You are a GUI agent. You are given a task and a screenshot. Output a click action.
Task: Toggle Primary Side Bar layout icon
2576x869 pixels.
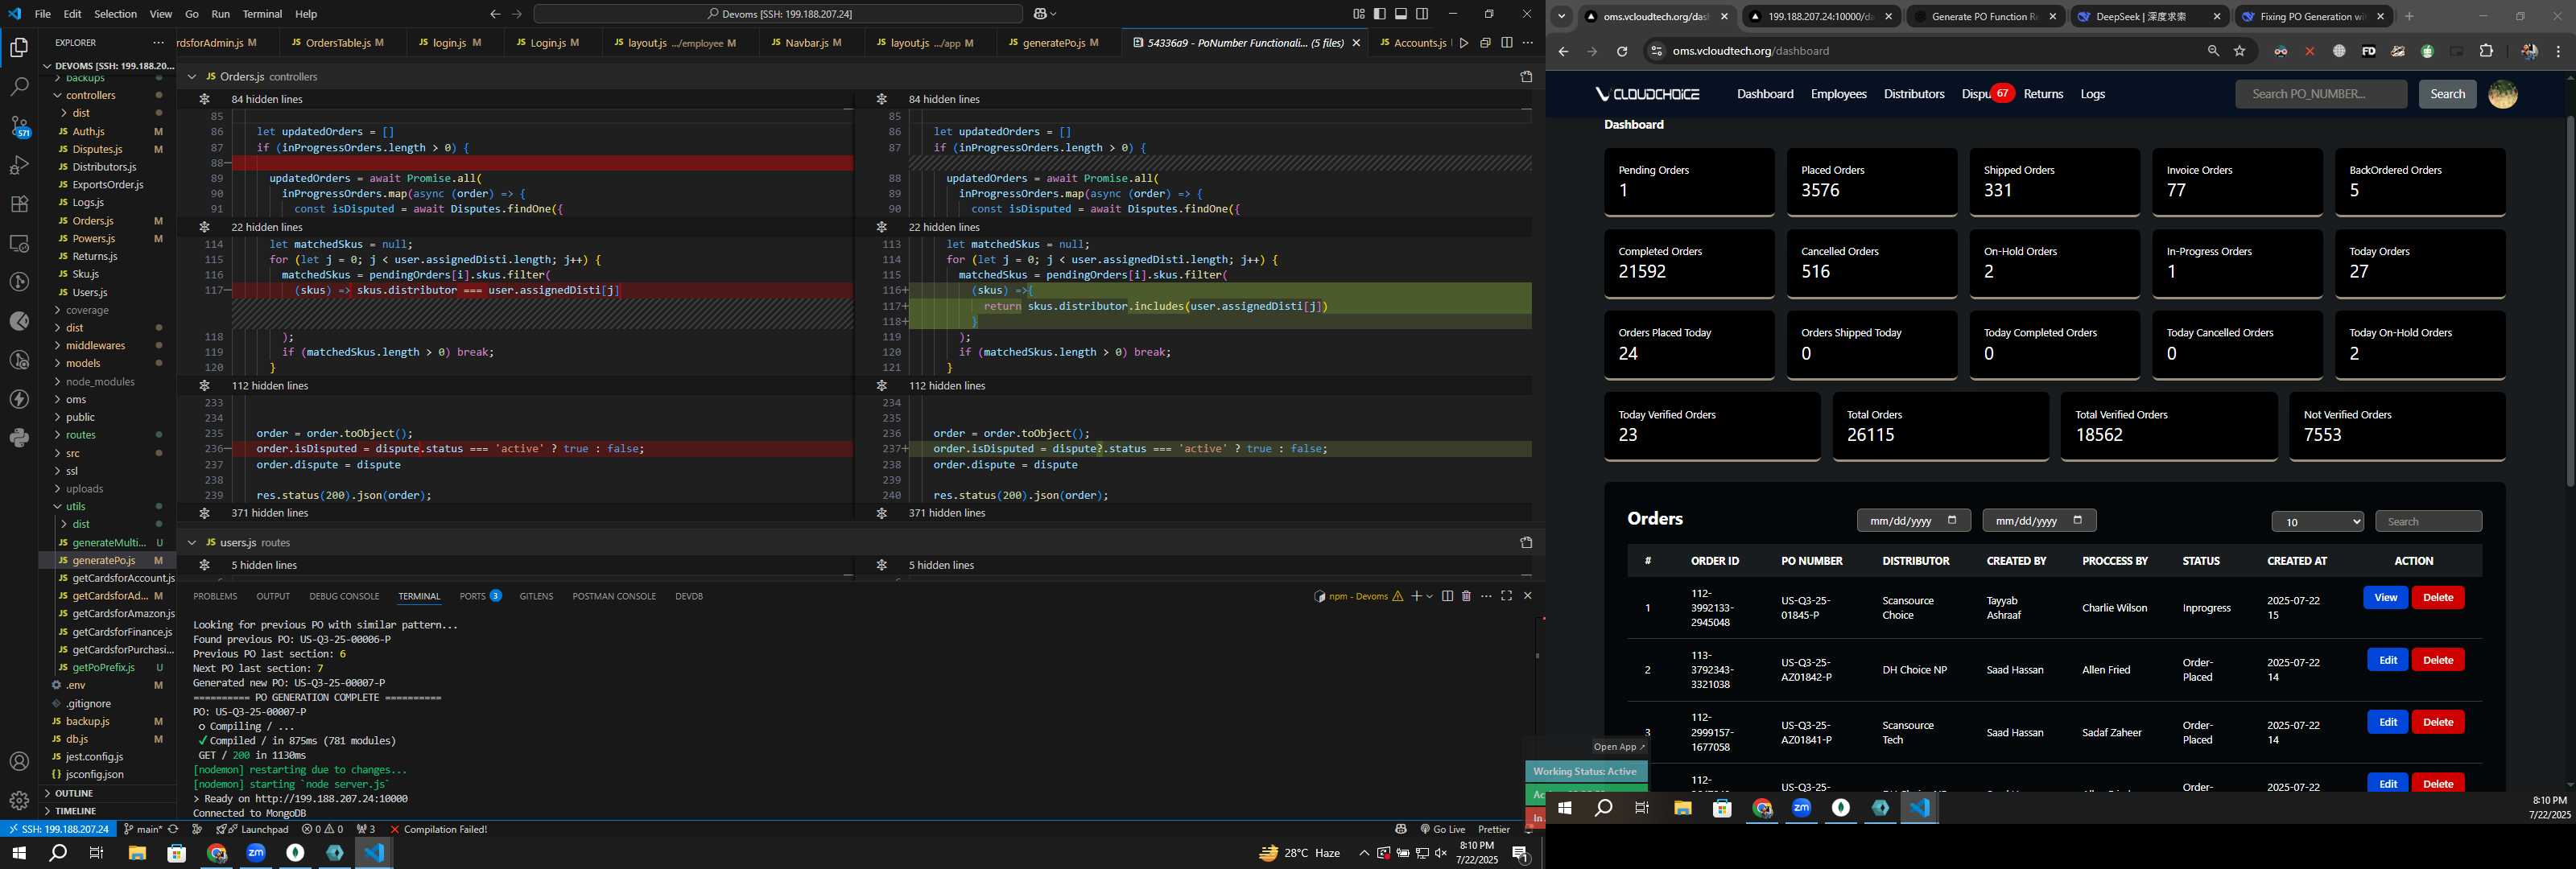pyautogui.click(x=1380, y=14)
